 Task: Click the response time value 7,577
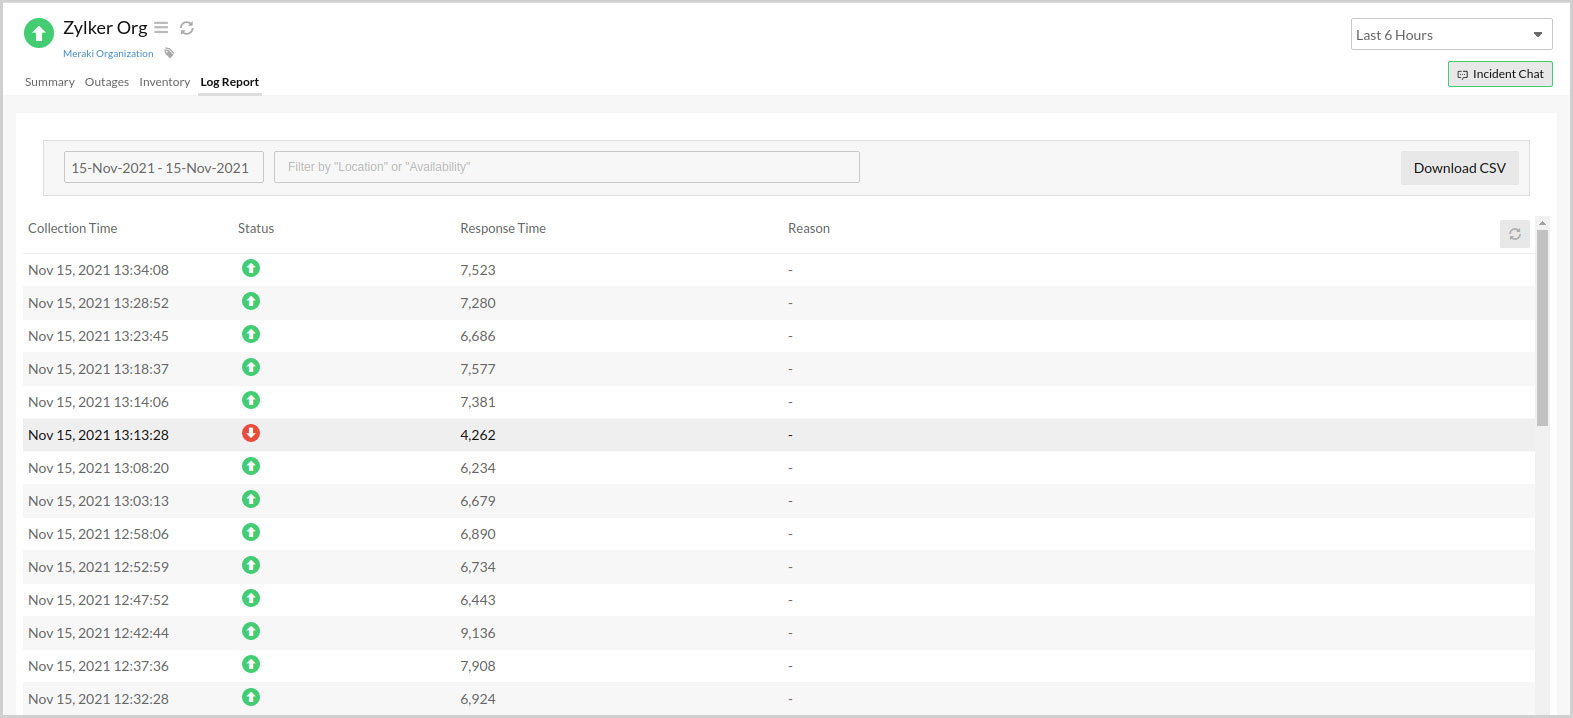(478, 369)
